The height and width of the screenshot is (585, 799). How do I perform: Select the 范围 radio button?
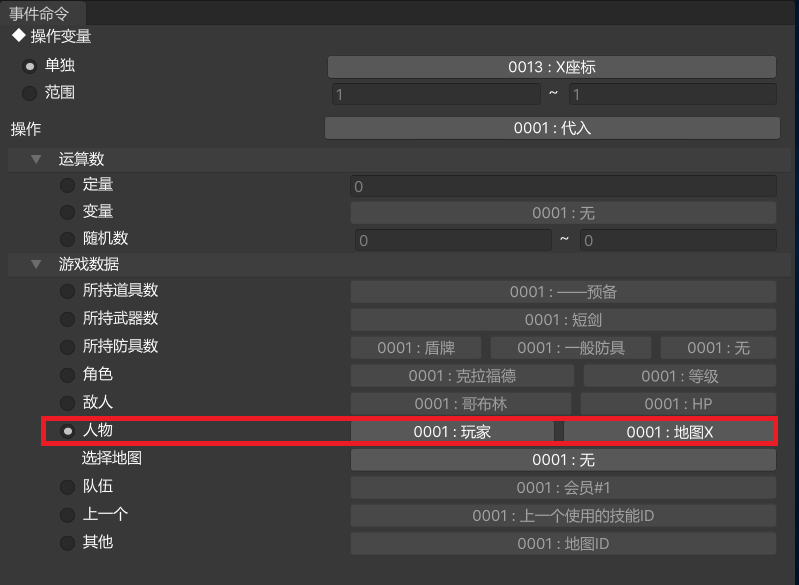(x=30, y=93)
